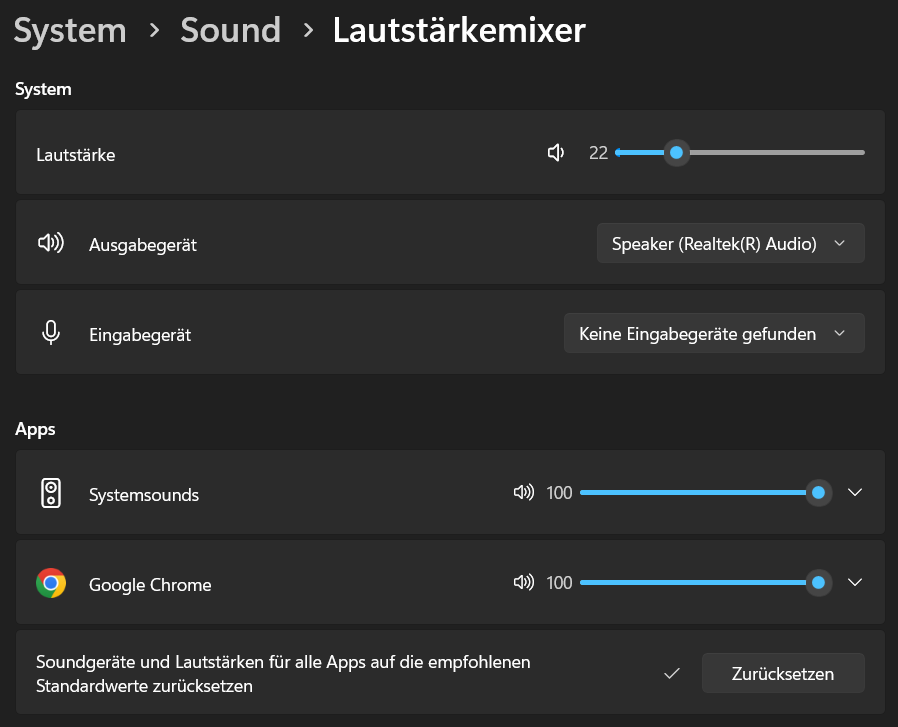Open the Ausgabegerät speaker dropdown
Viewport: 898px width, 727px height.
(x=730, y=243)
